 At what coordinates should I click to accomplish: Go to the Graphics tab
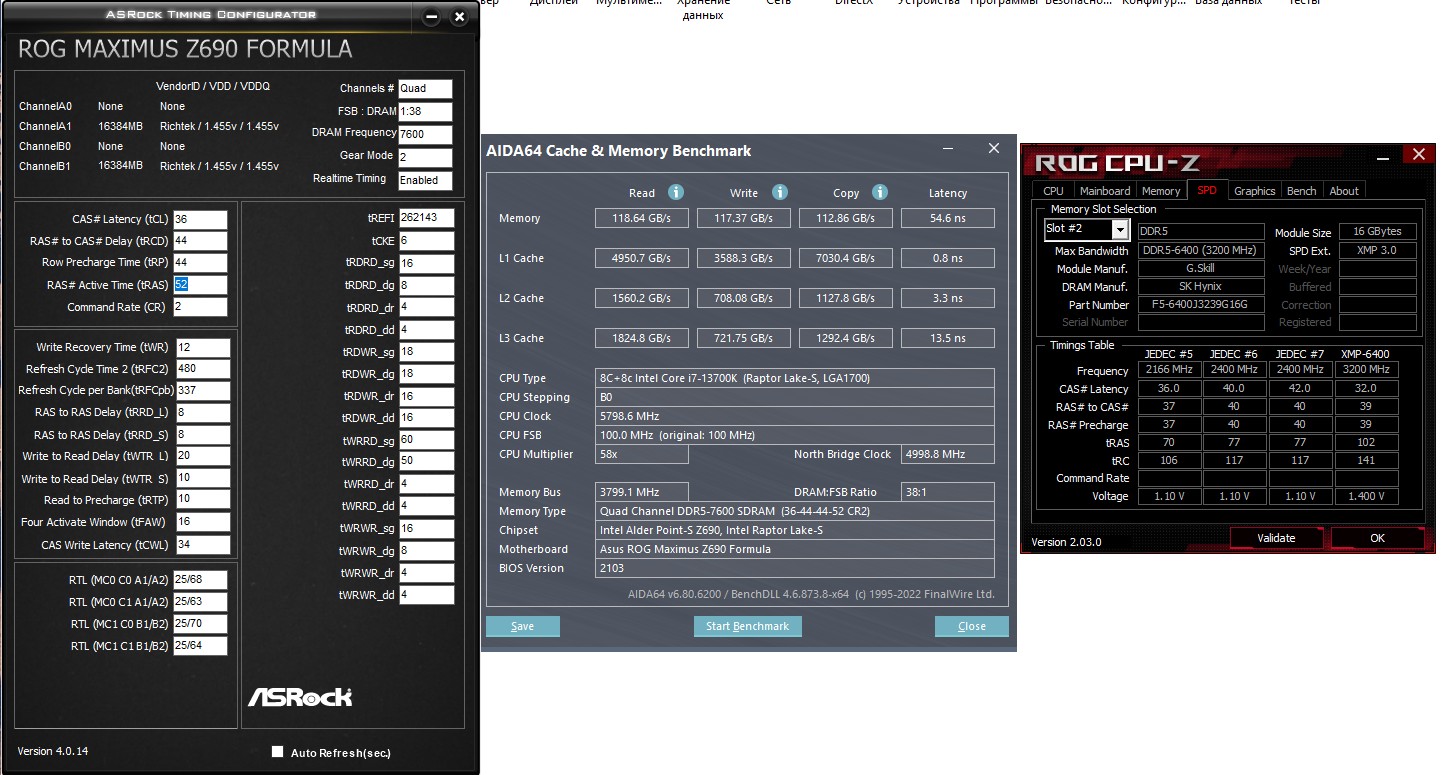(x=1254, y=190)
